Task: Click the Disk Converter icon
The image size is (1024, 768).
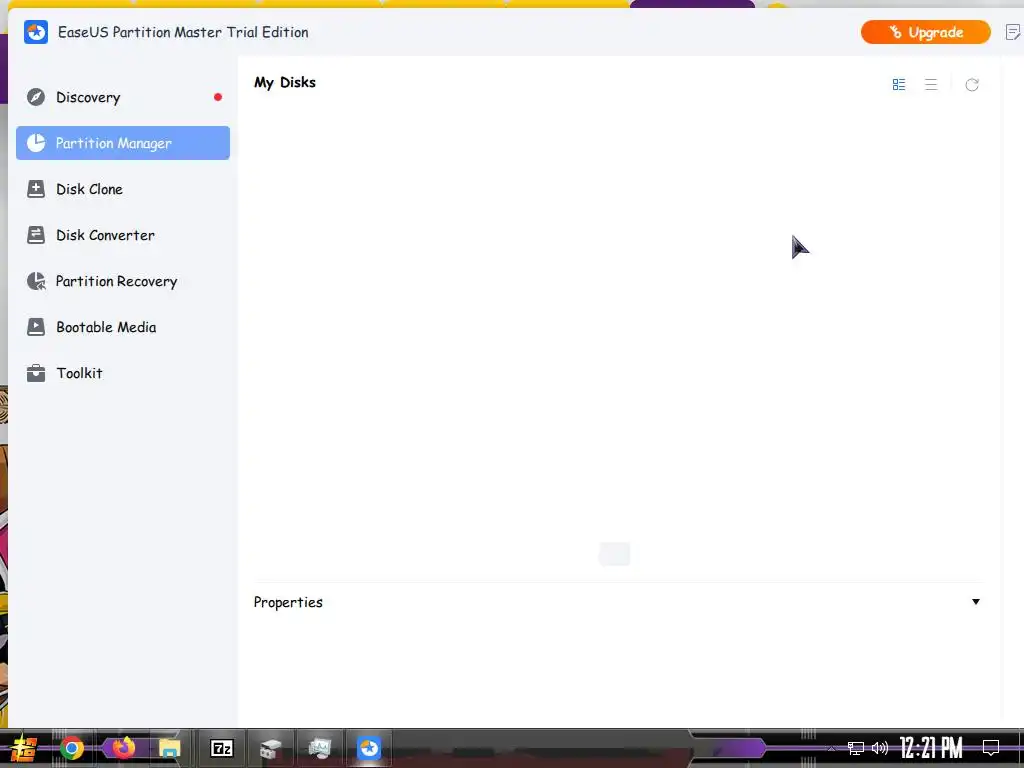Action: [x=36, y=235]
